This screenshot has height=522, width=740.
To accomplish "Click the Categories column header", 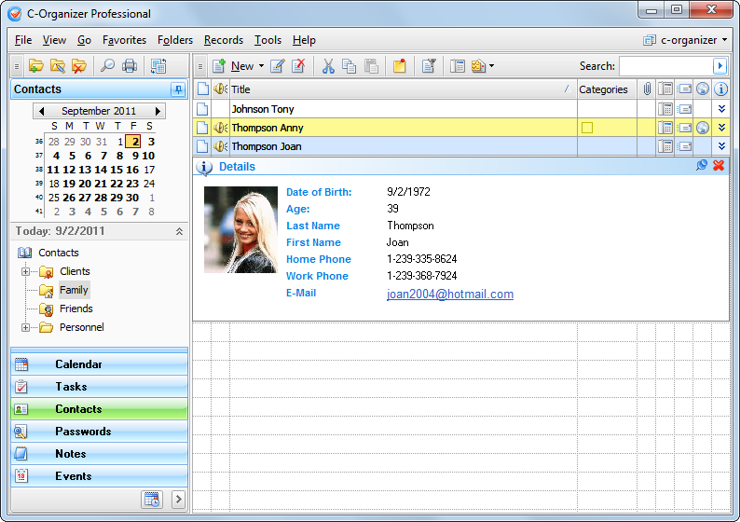I will 607,90.
